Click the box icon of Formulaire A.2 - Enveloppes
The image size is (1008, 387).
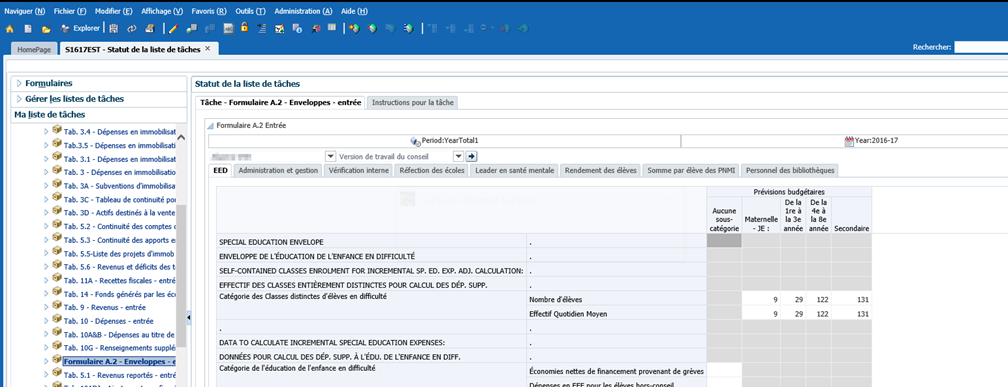pos(57,359)
